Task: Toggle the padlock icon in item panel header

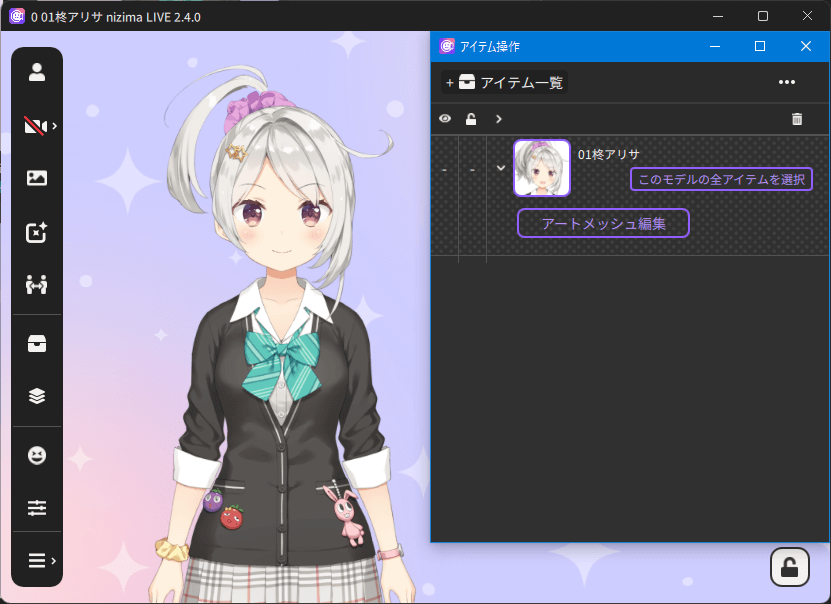Action: [471, 119]
